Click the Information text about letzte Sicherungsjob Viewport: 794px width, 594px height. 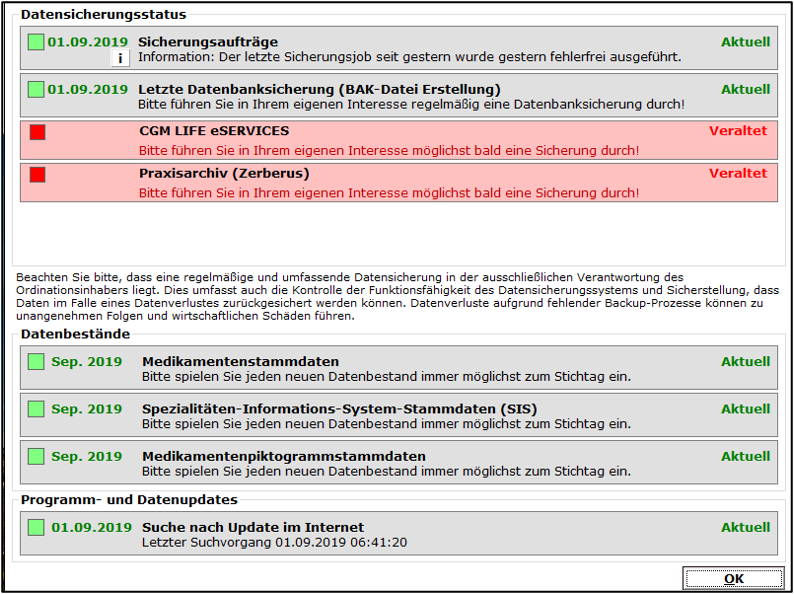410,57
